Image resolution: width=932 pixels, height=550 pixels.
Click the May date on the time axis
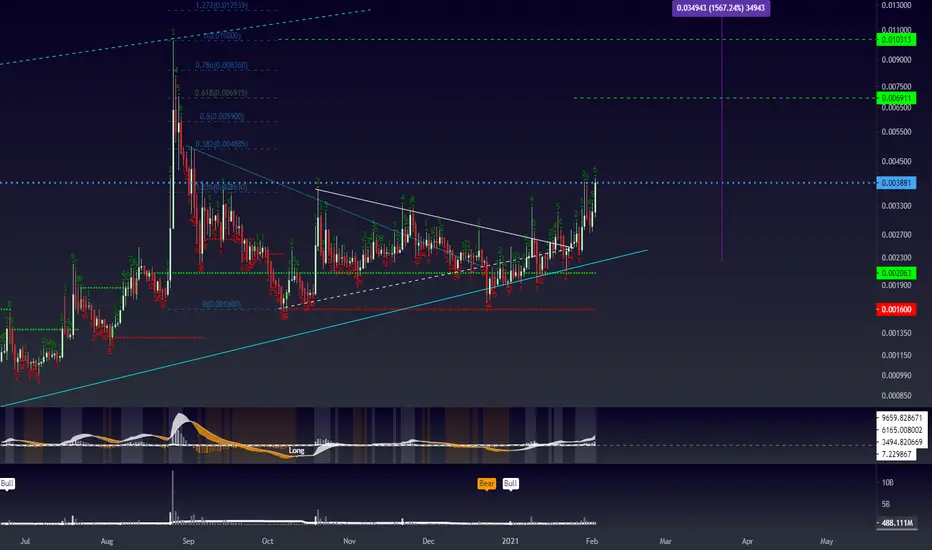point(826,541)
